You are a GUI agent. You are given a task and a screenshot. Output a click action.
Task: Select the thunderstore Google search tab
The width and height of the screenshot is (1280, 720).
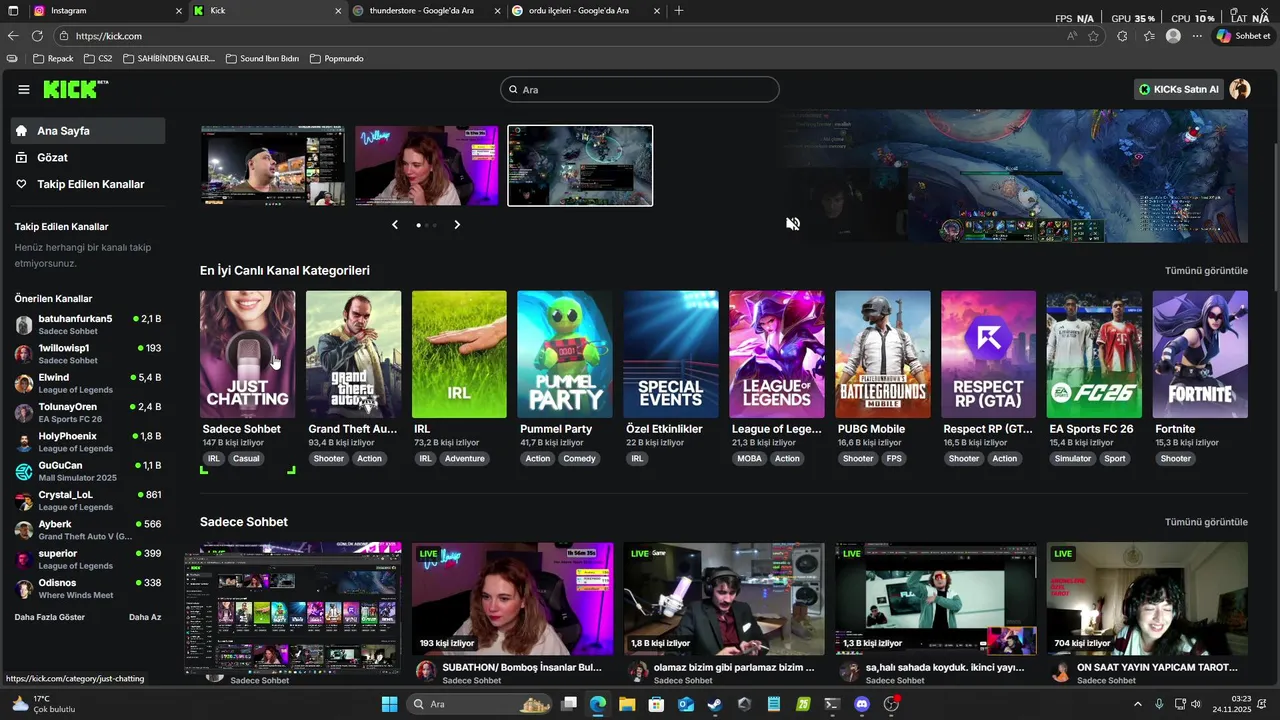pos(428,10)
